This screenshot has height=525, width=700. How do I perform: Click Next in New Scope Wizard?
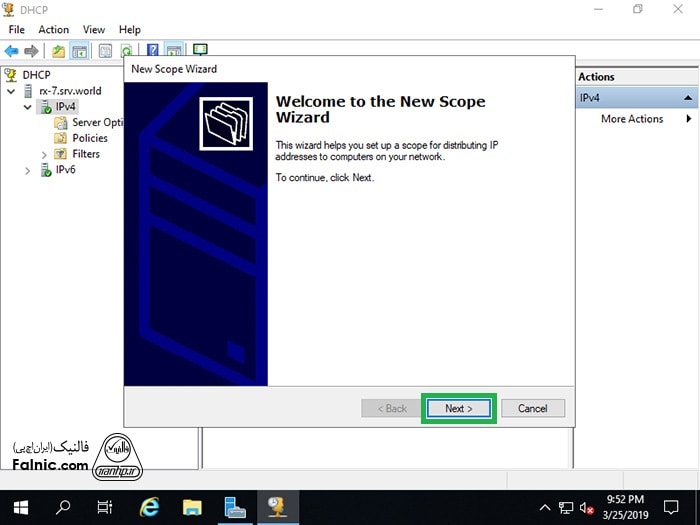pos(458,408)
